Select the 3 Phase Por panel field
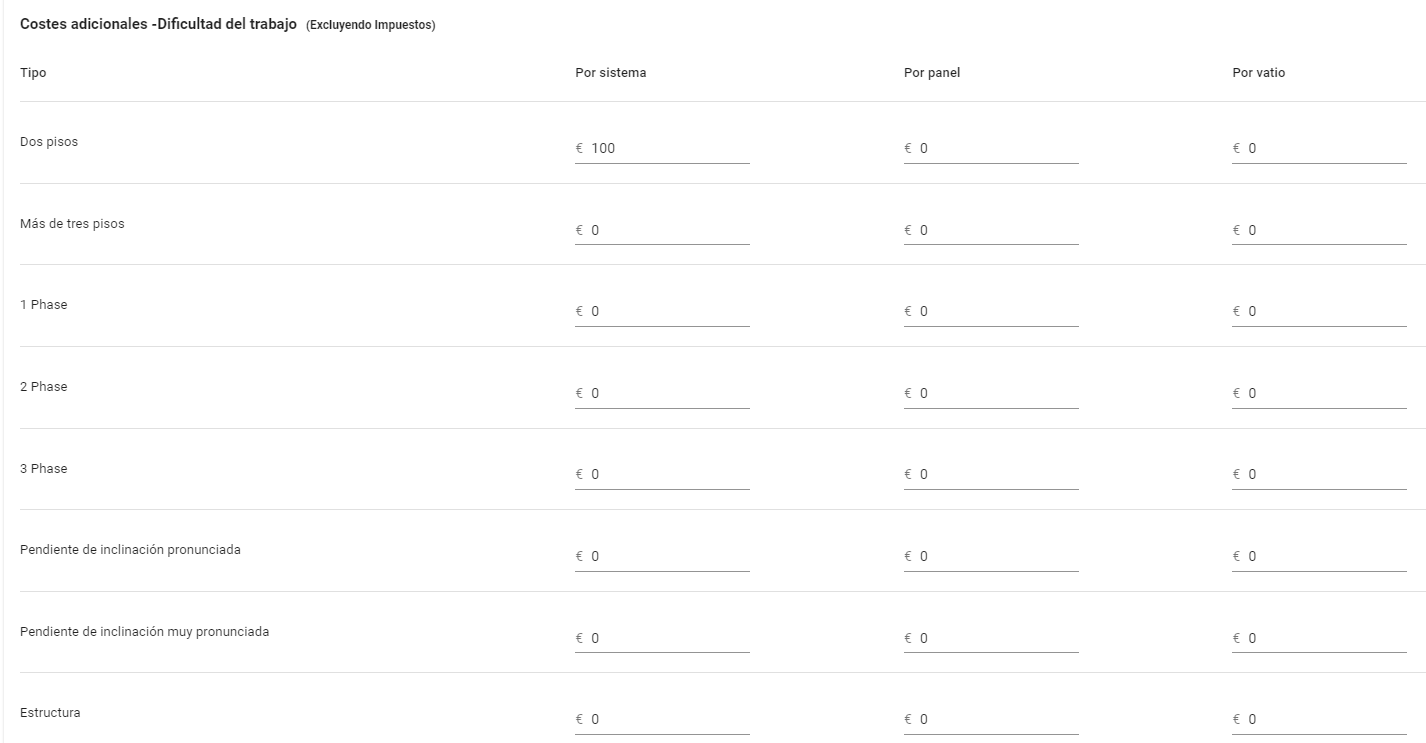This screenshot has height=743, width=1426. pyautogui.click(x=991, y=474)
